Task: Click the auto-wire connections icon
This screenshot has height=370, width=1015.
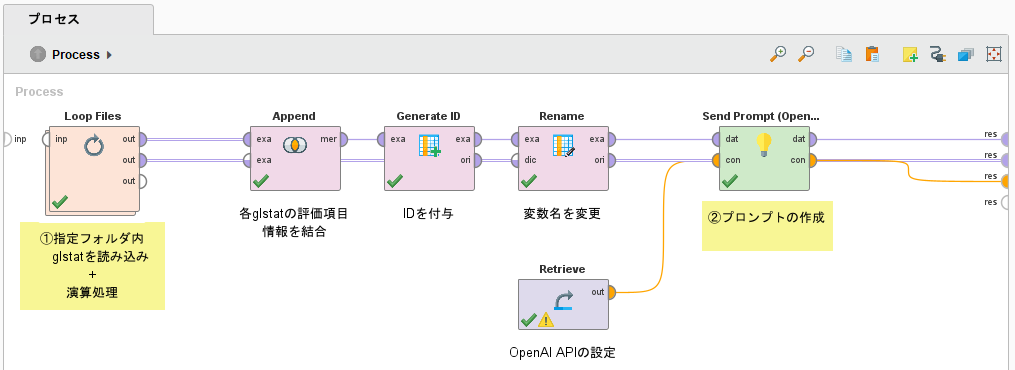Action: pos(937,54)
